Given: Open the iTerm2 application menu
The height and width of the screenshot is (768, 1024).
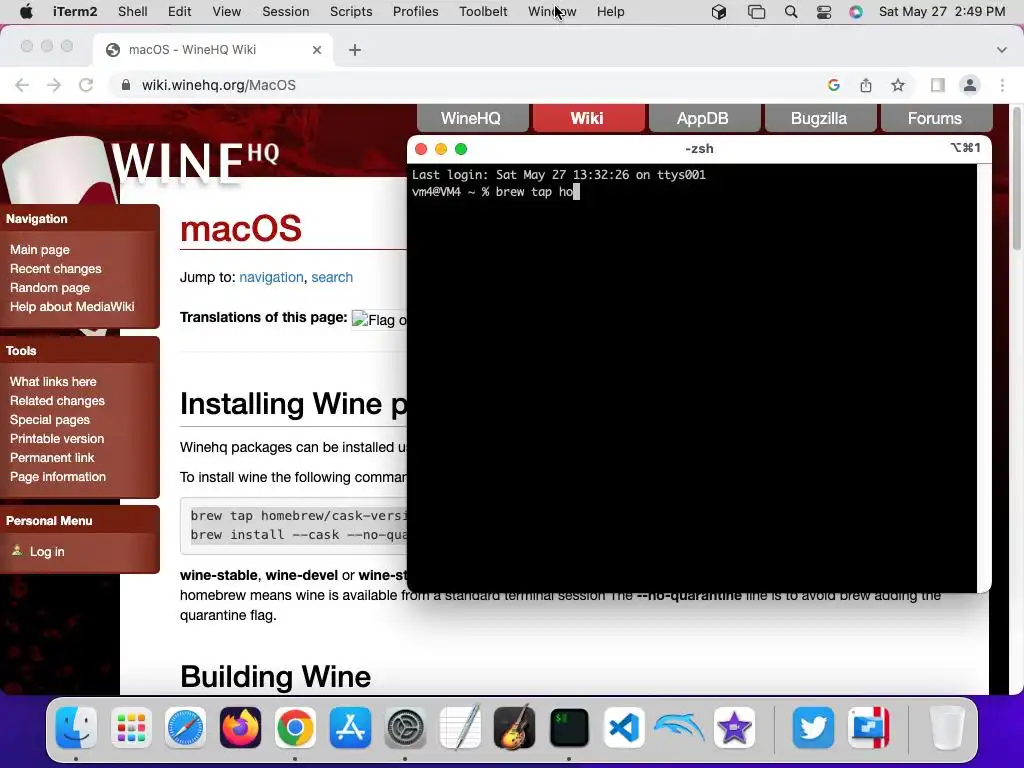Looking at the screenshot, I should 75,12.
